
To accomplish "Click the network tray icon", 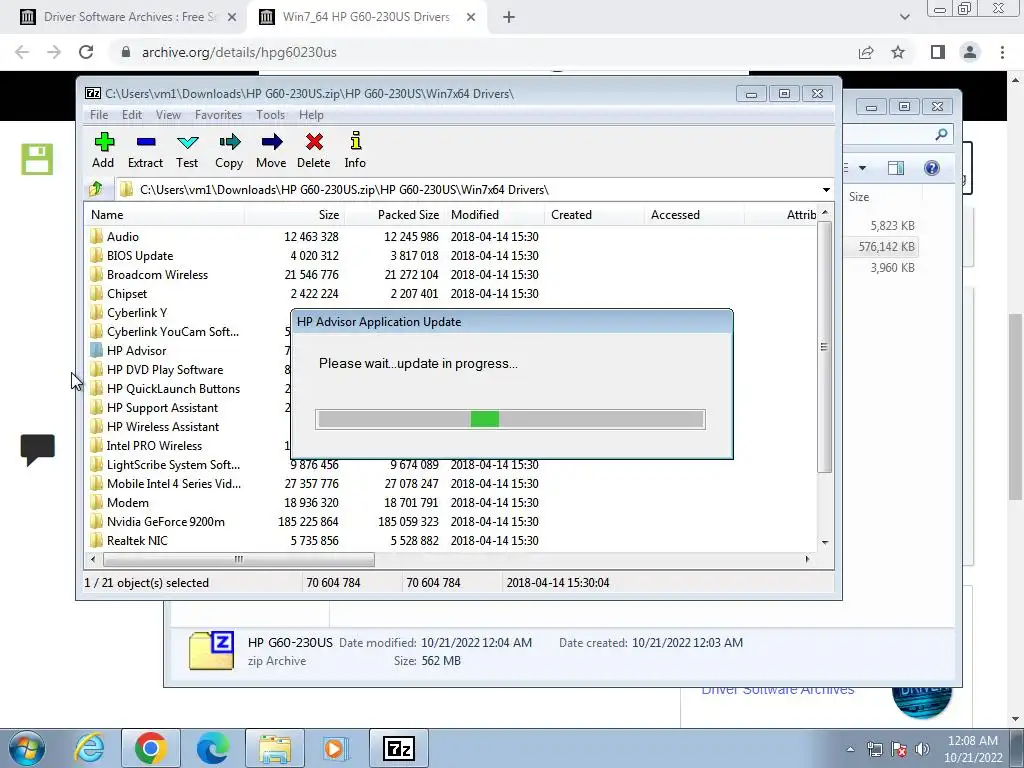I will (874, 749).
